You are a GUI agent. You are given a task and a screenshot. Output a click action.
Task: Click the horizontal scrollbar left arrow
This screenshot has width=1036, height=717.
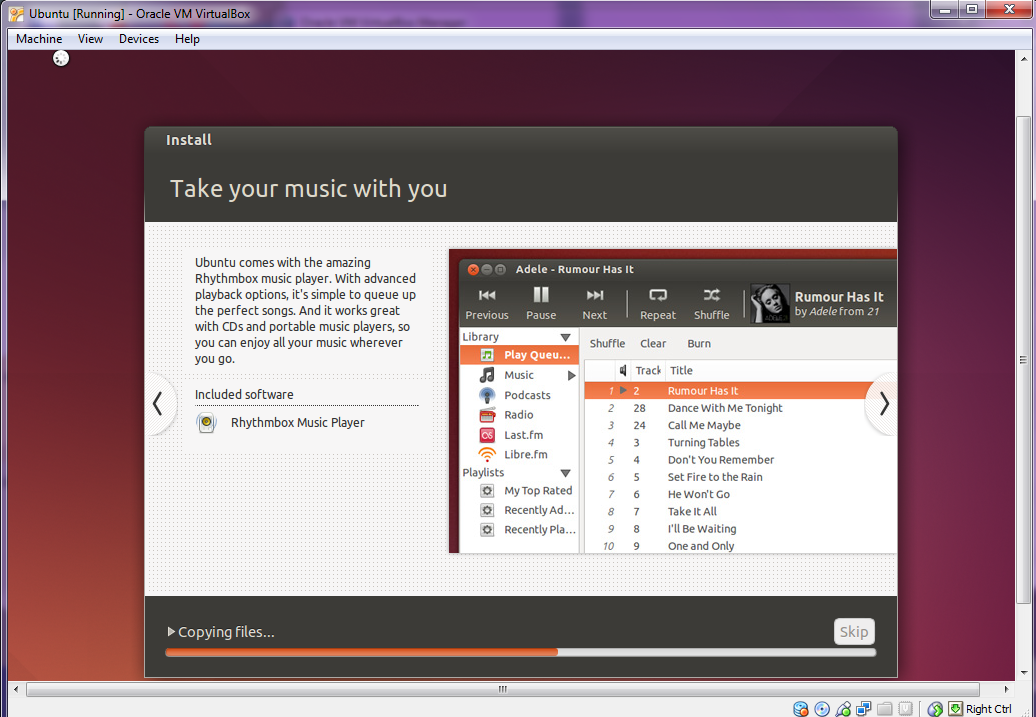pos(16,689)
